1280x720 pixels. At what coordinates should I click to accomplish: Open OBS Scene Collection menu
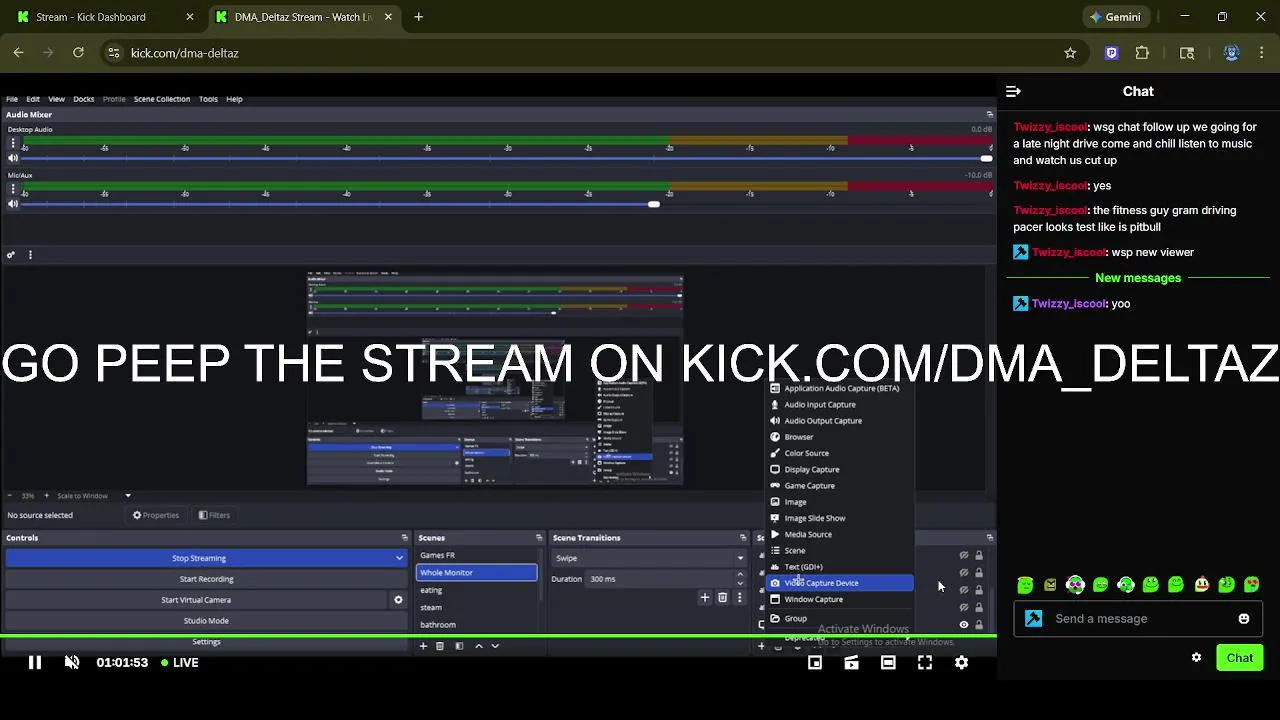162,99
